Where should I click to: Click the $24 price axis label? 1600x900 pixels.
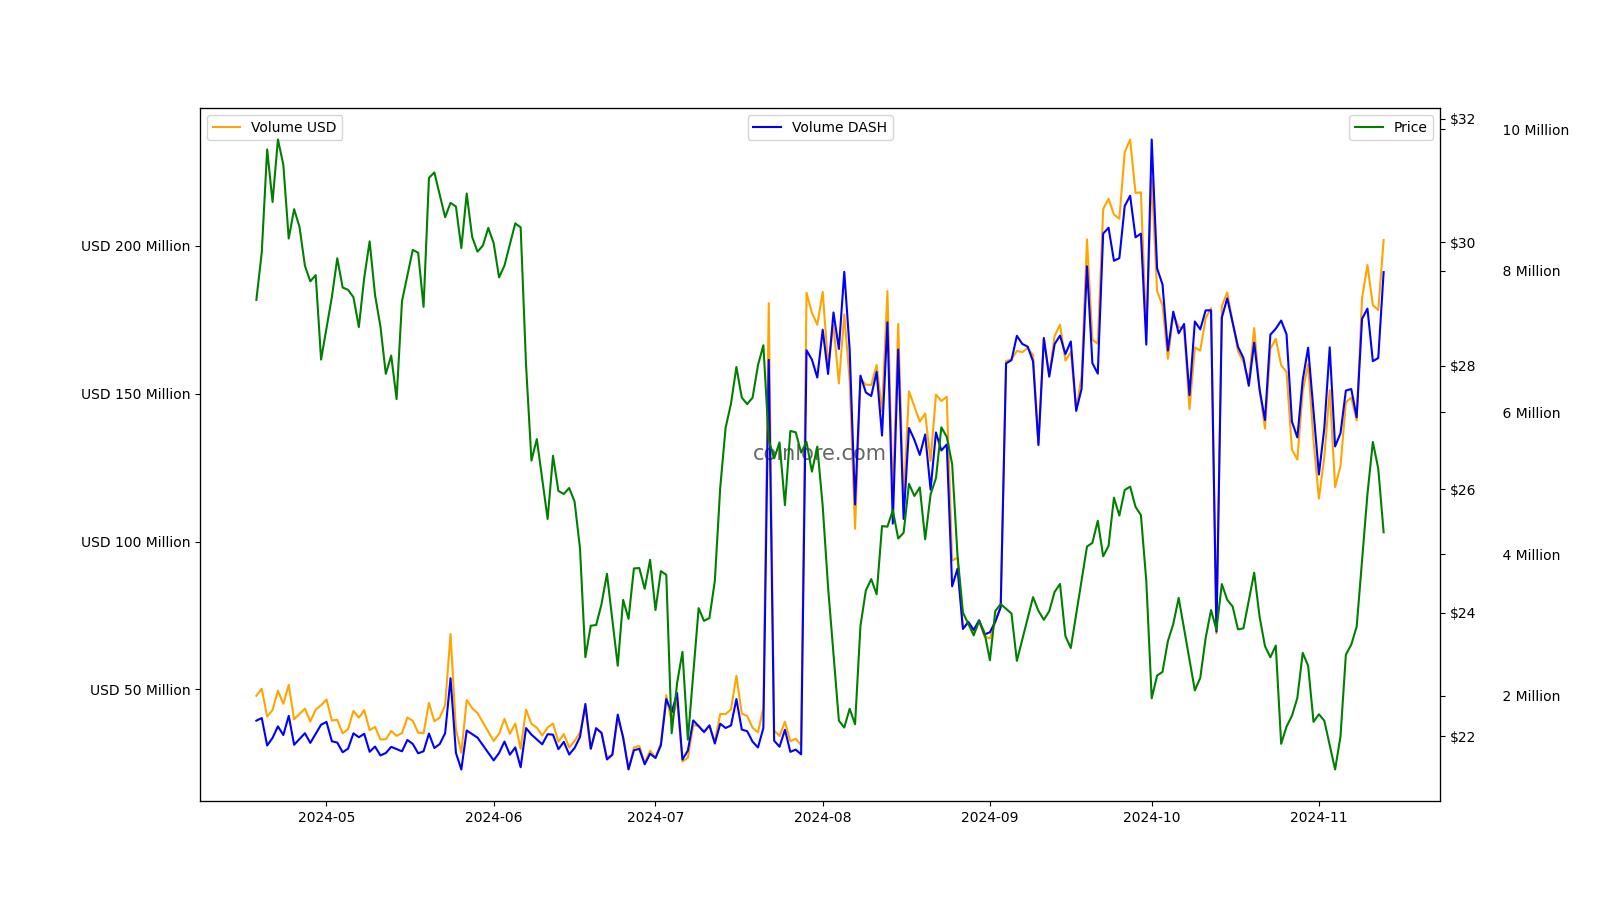tap(1462, 614)
